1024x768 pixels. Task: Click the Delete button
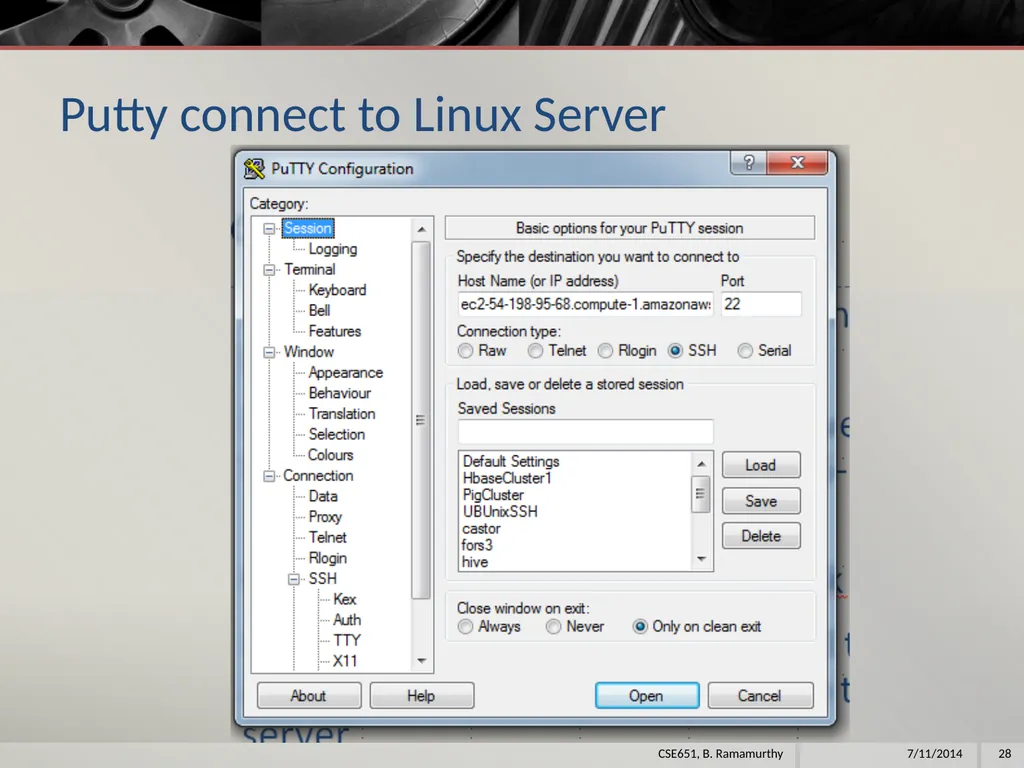point(761,536)
